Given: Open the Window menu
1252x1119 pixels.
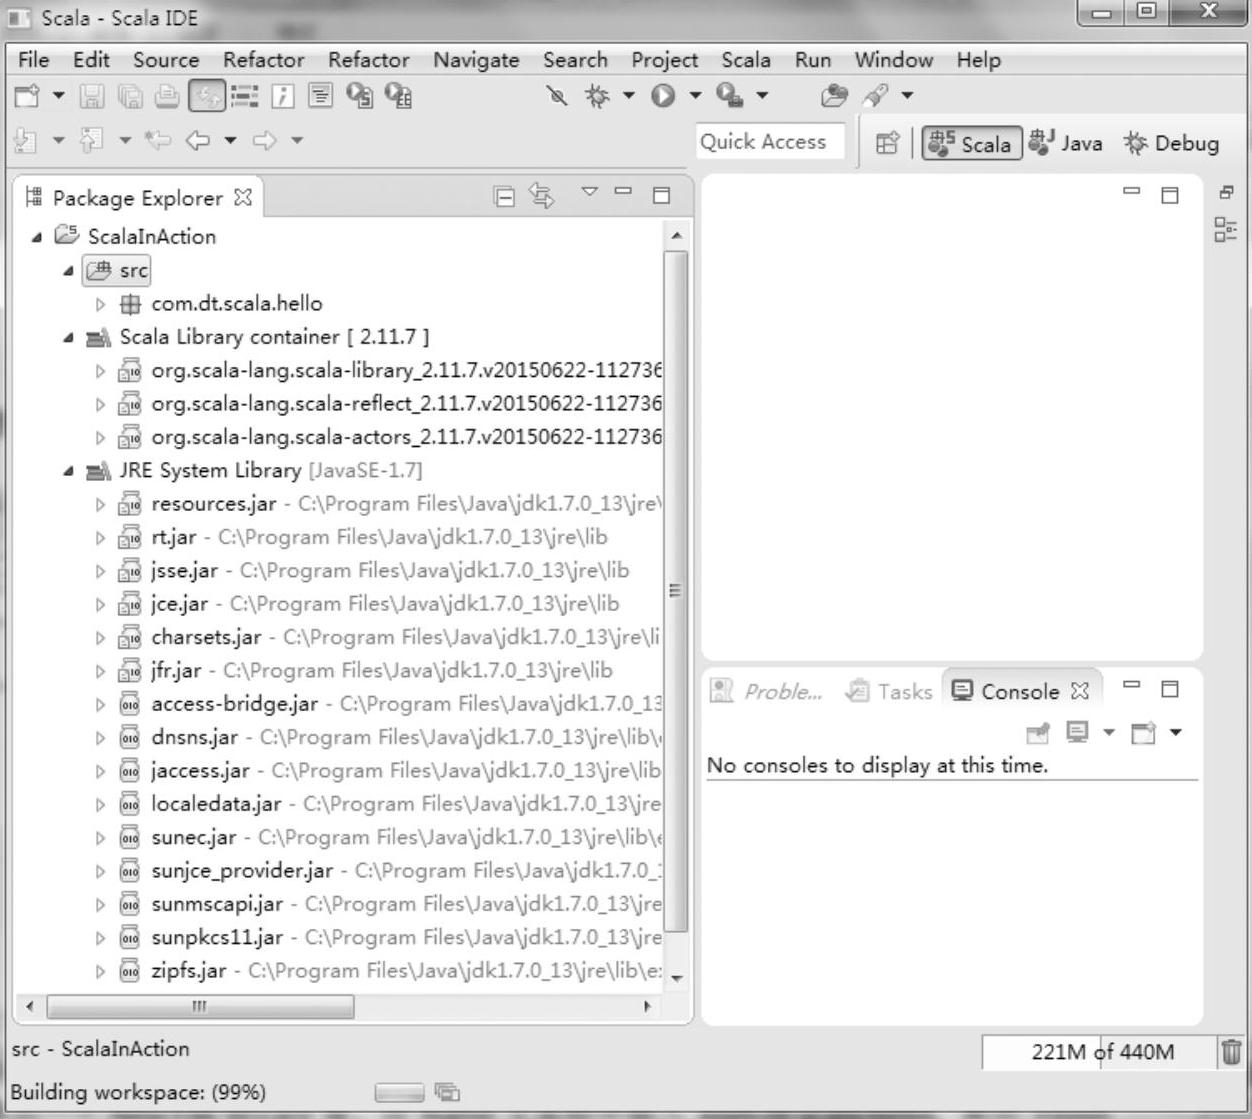Looking at the screenshot, I should [x=893, y=60].
